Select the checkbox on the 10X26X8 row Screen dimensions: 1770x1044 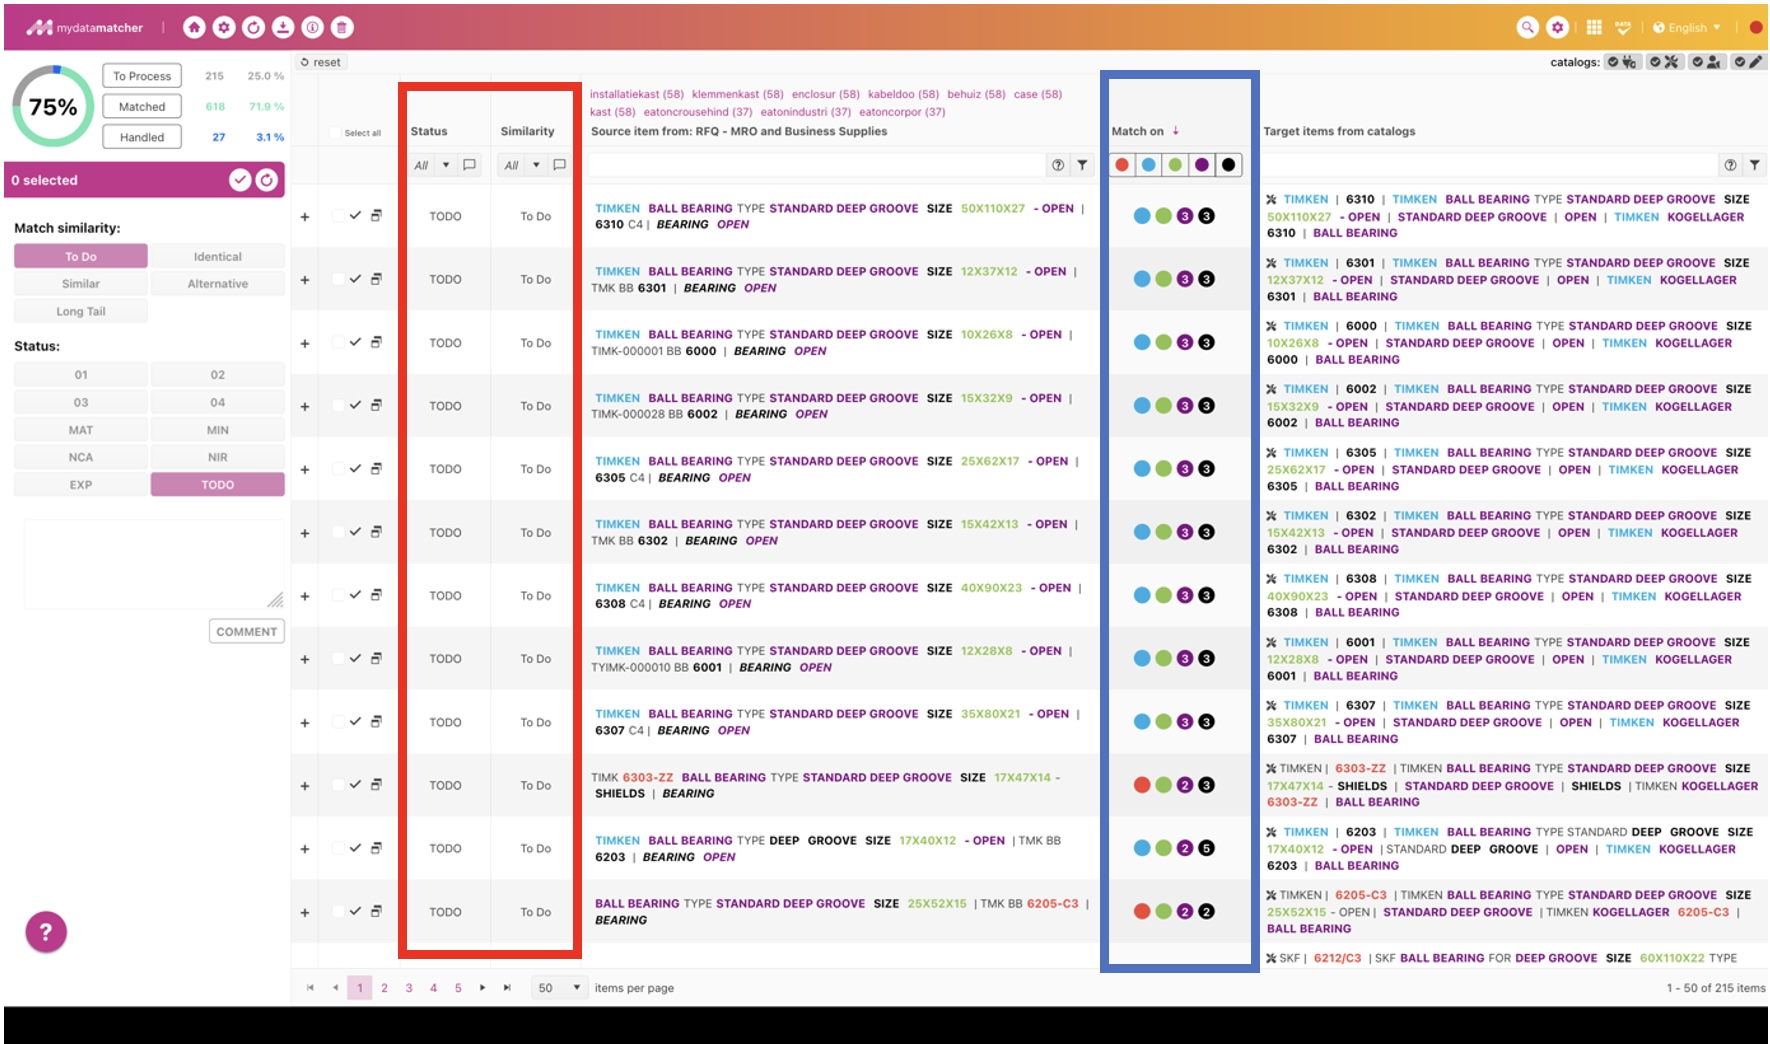[337, 342]
